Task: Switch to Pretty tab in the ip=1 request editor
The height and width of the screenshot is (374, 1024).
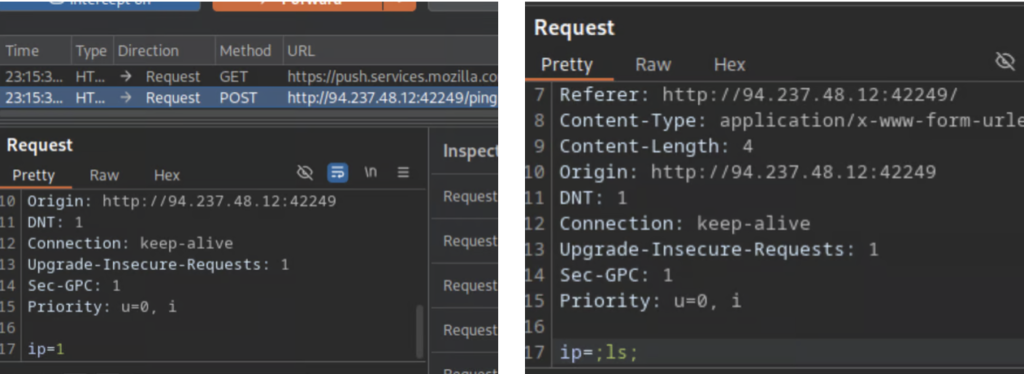Action: click(34, 175)
